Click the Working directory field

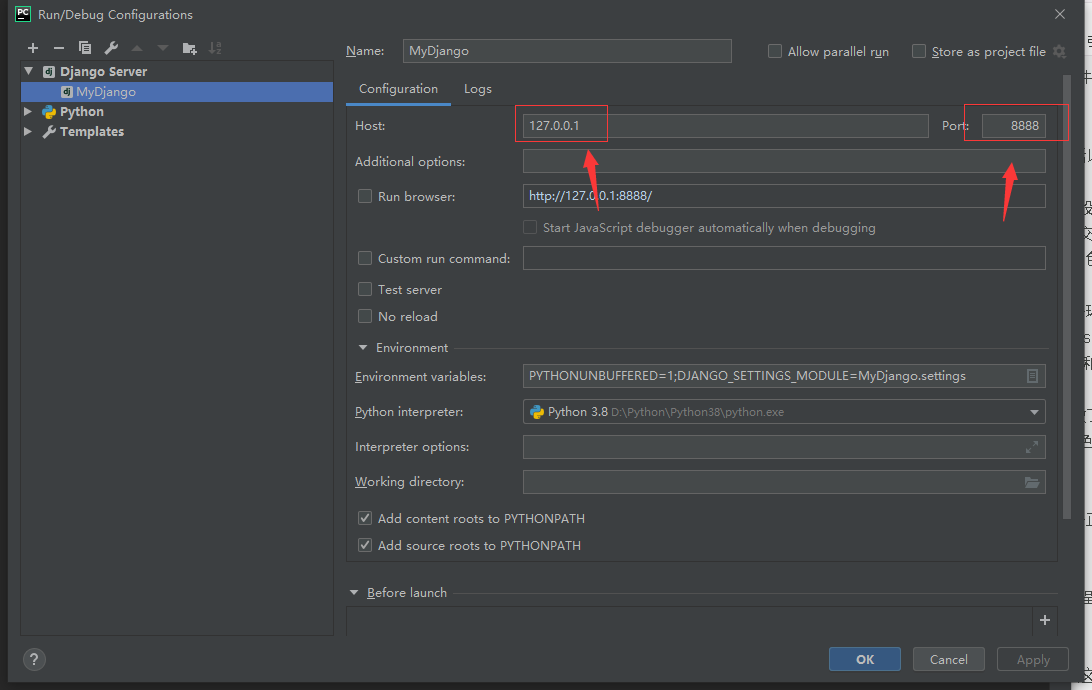tap(784, 482)
